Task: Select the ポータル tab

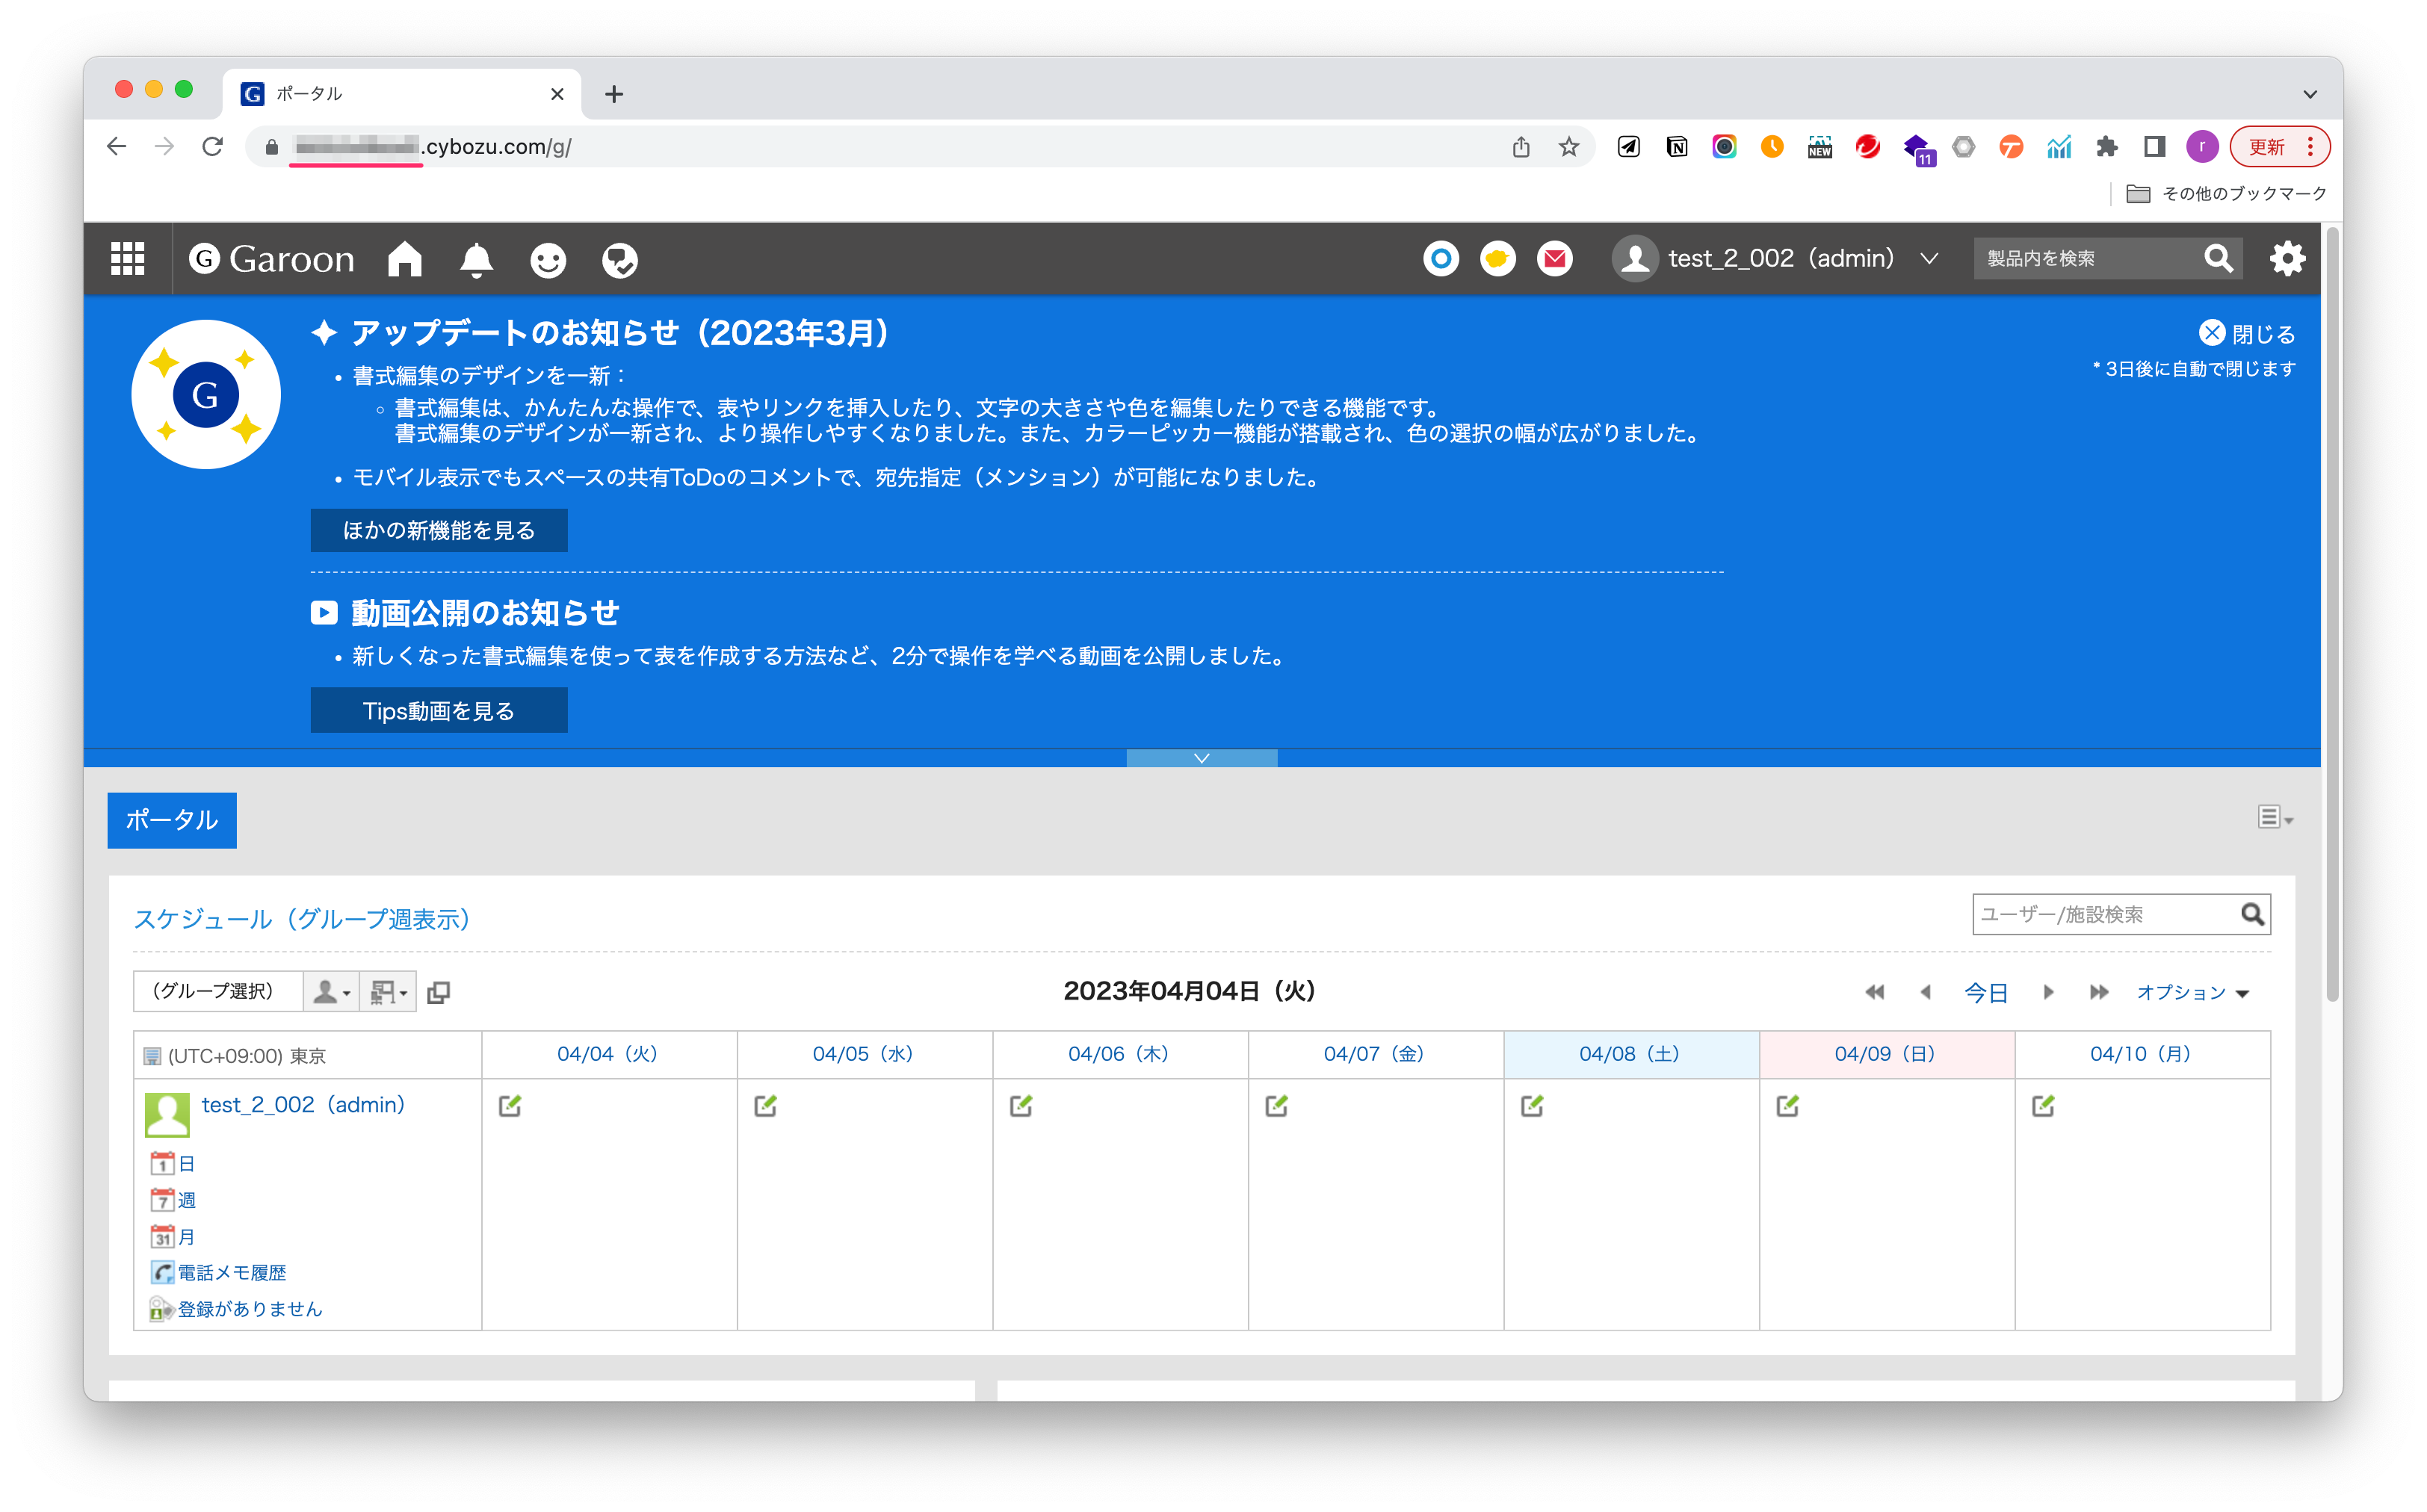Action: pyautogui.click(x=172, y=820)
